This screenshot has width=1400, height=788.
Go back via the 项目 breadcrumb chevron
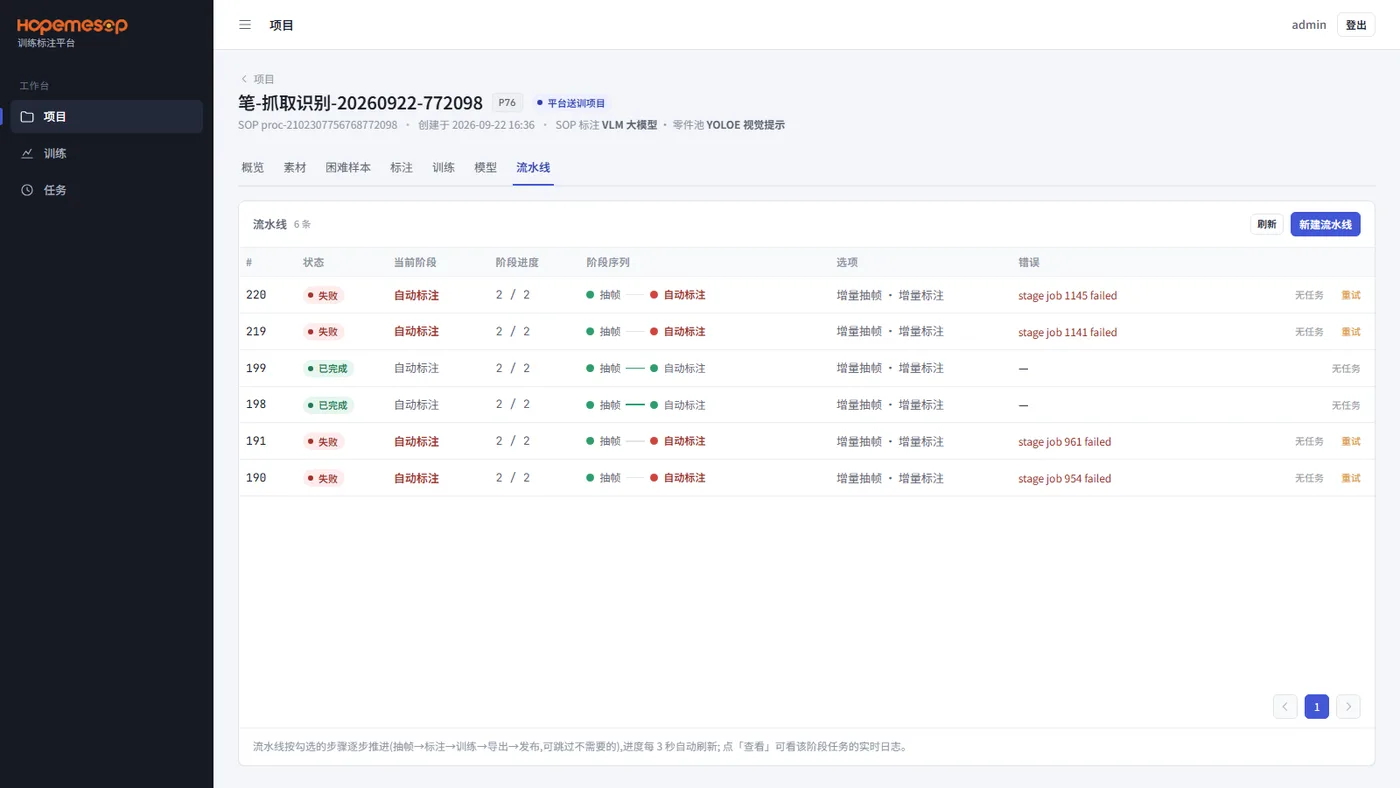[x=244, y=79]
